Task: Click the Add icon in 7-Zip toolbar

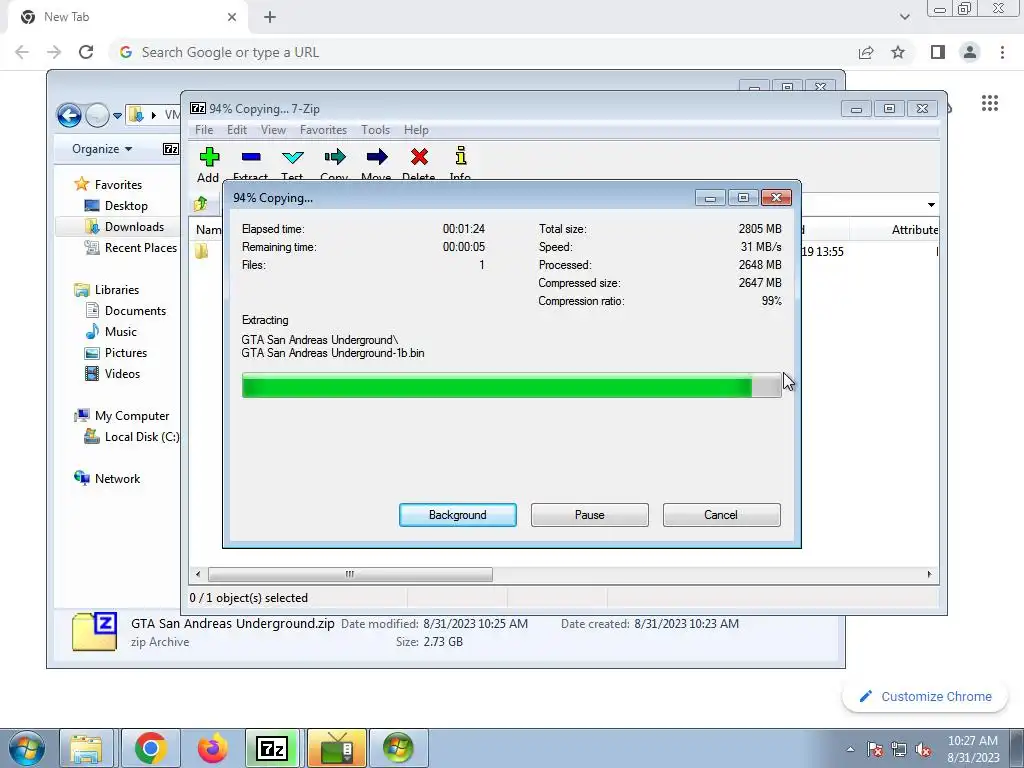Action: pos(209,157)
